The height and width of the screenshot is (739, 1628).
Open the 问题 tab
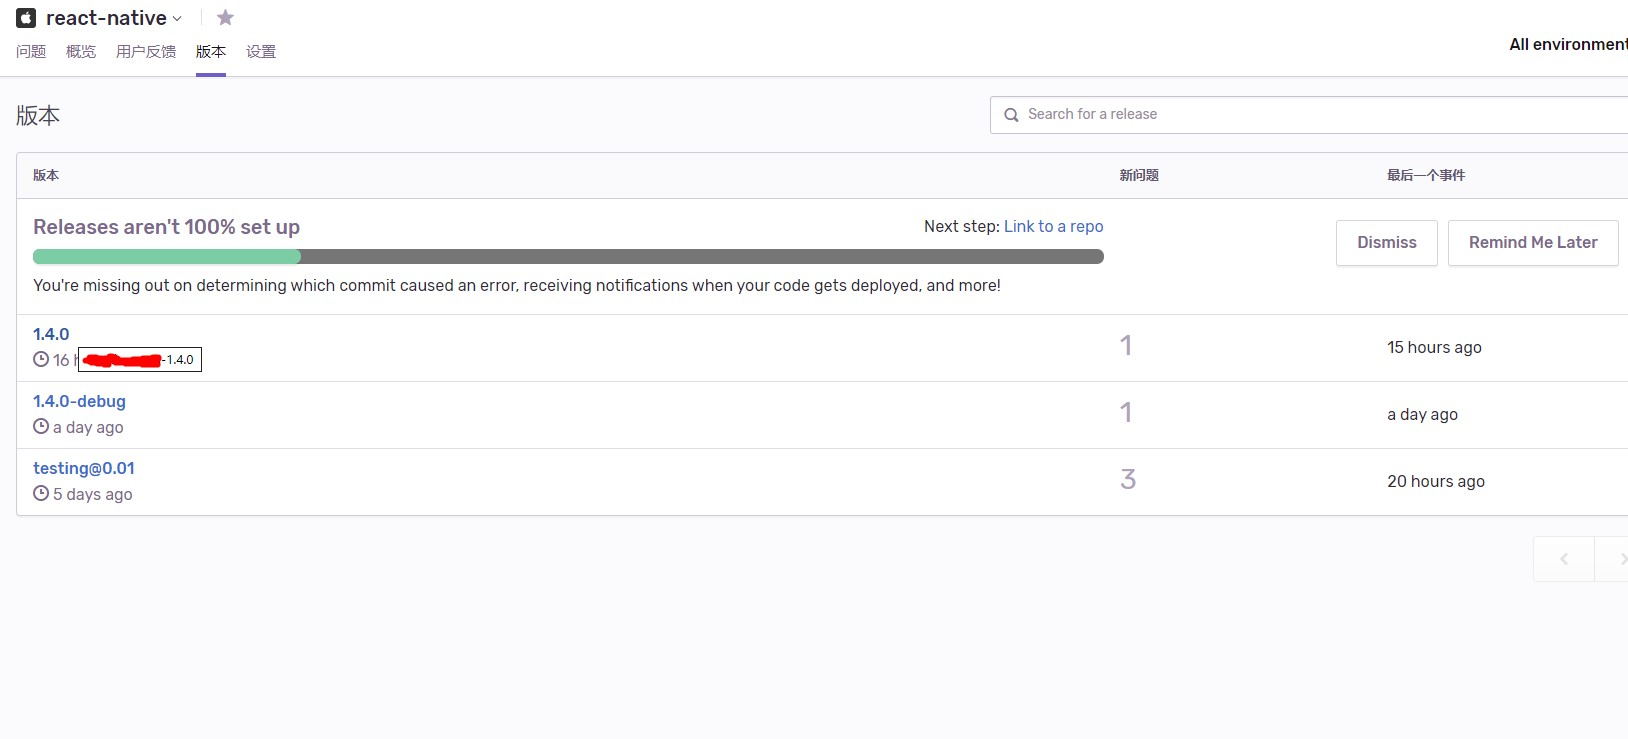coord(31,52)
